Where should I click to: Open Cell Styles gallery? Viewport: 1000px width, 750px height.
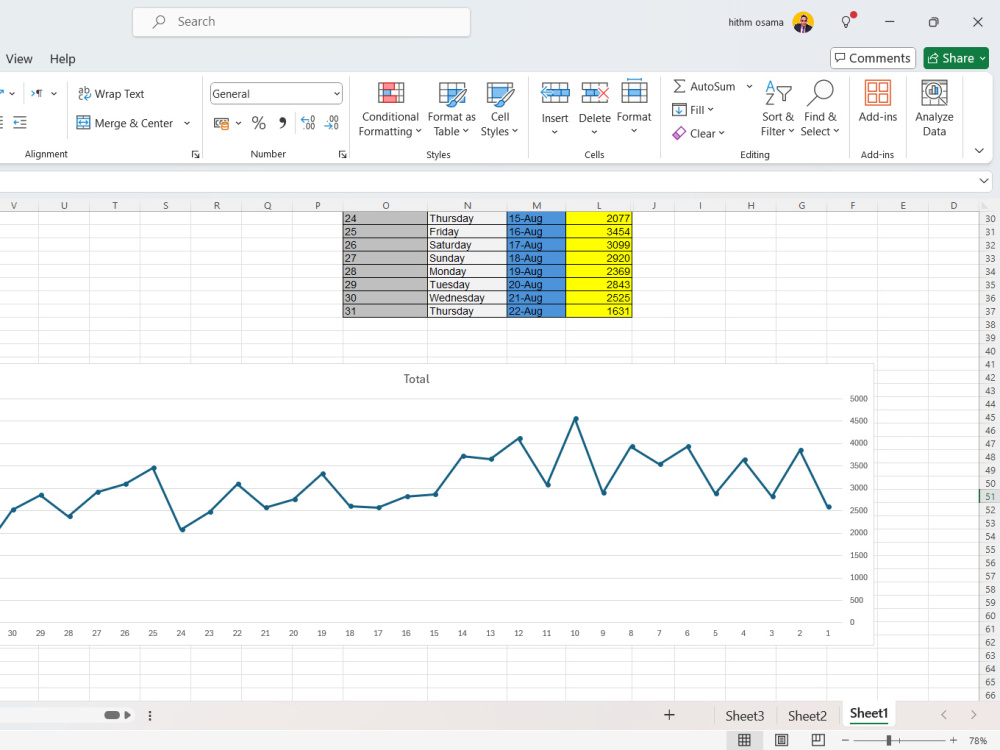click(x=499, y=109)
